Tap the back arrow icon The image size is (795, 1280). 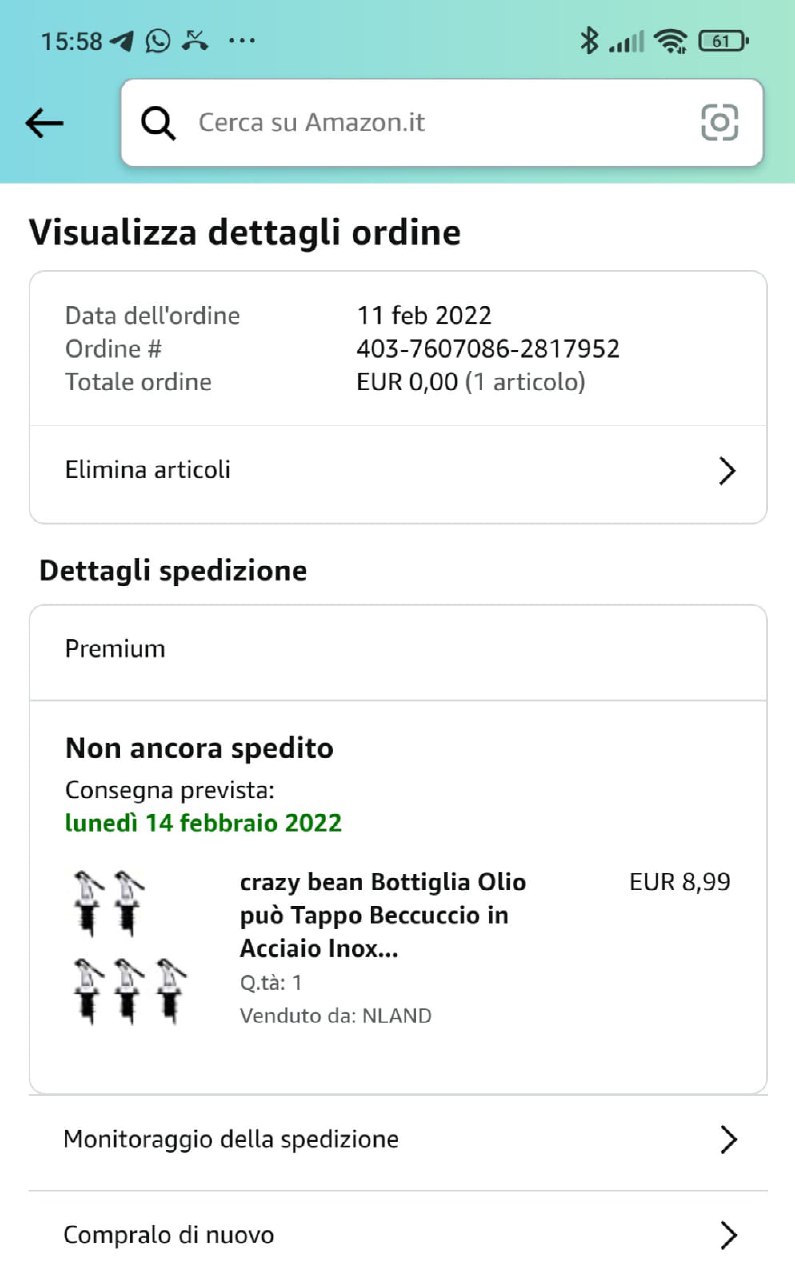[x=44, y=123]
